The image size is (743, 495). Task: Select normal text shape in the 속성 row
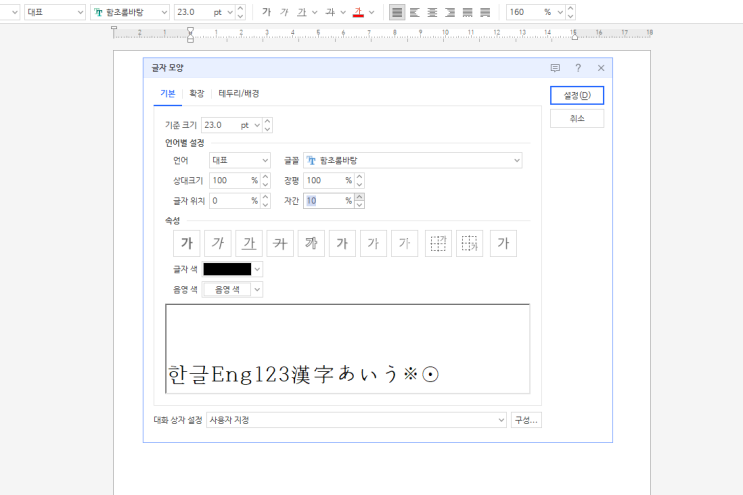(503, 243)
